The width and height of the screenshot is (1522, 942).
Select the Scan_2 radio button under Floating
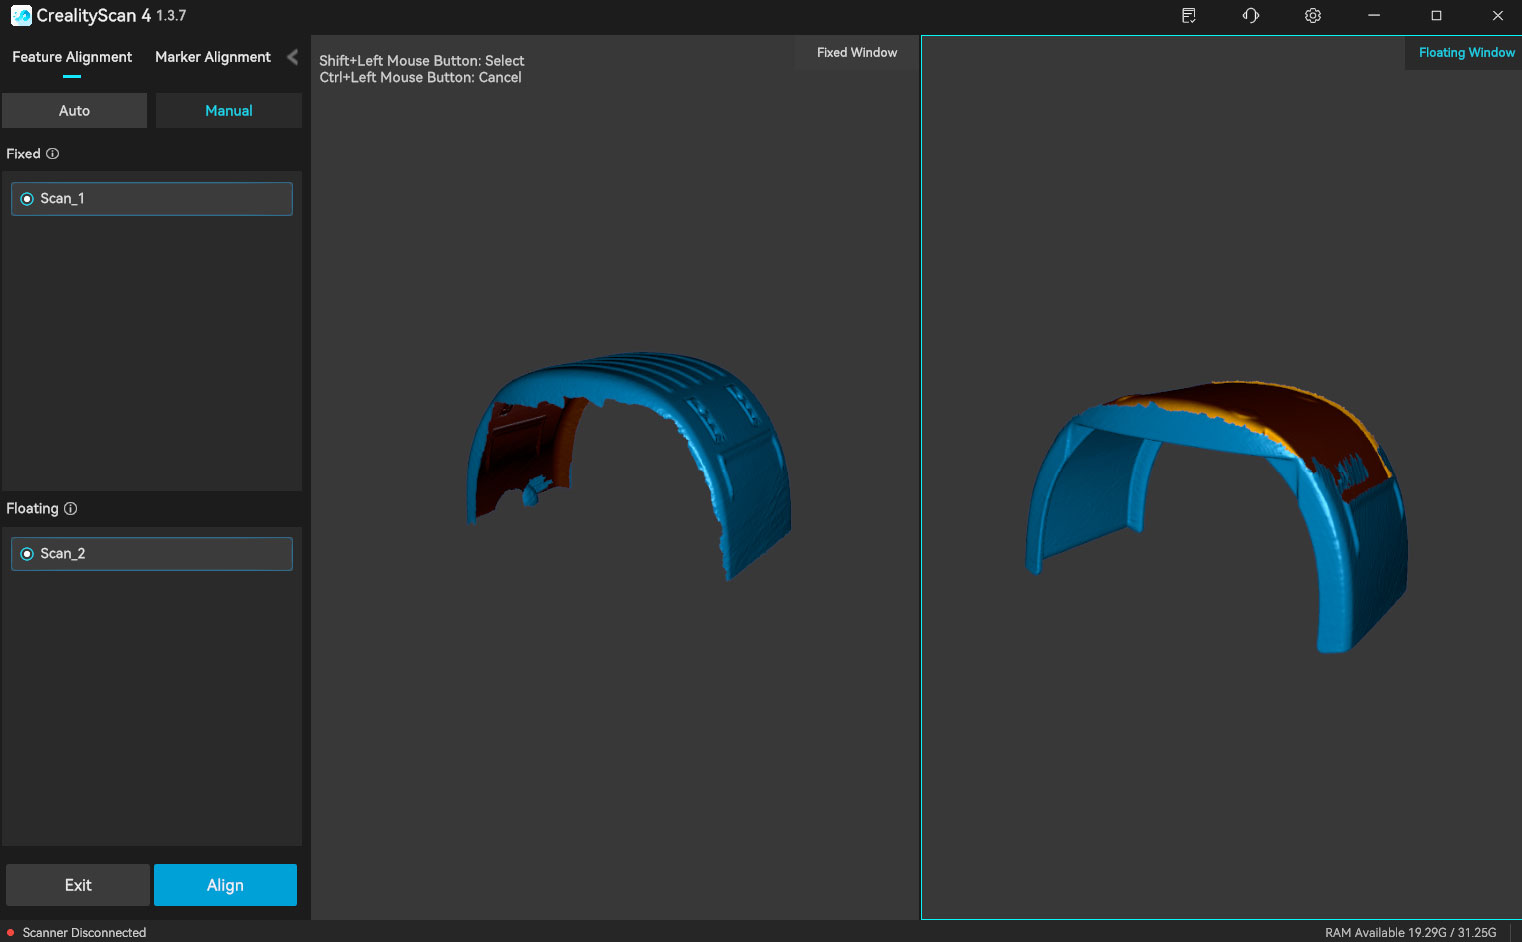click(27, 554)
